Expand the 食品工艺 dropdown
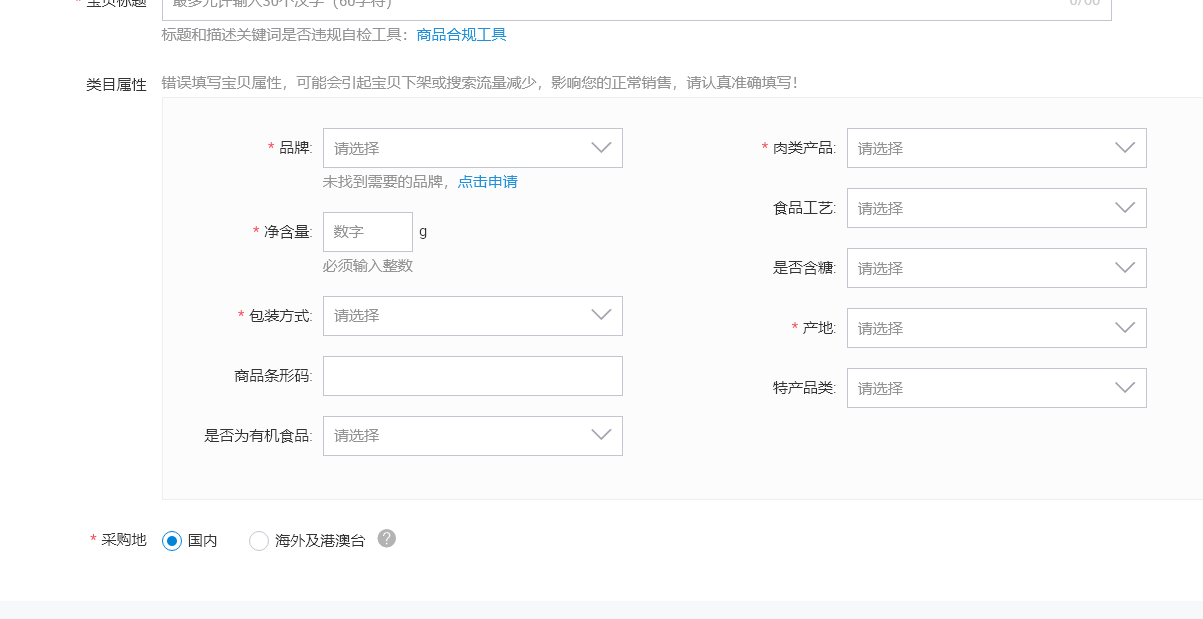 (996, 208)
